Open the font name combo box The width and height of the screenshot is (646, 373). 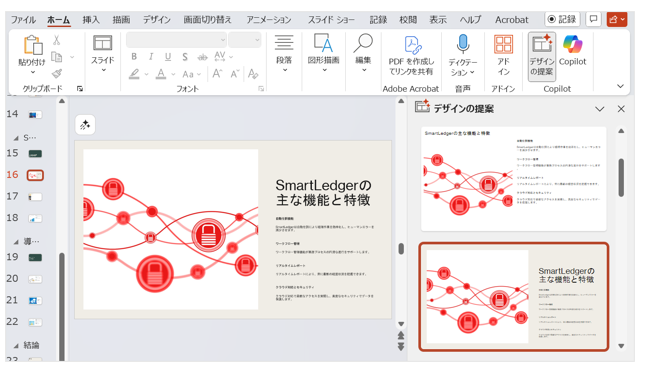pyautogui.click(x=176, y=40)
